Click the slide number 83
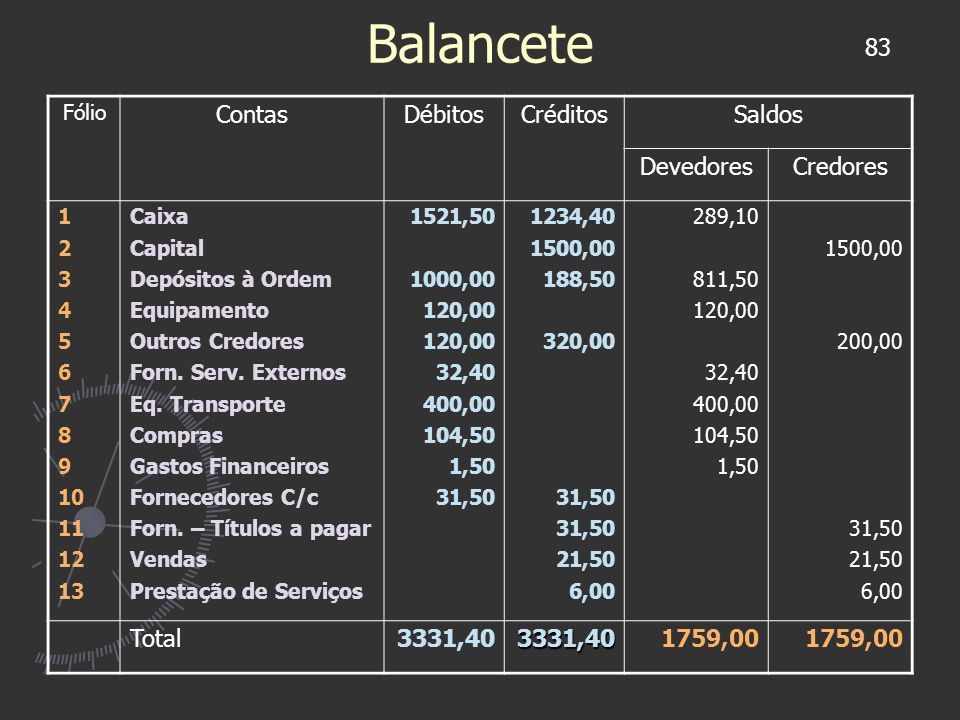The width and height of the screenshot is (960, 720). pos(877,47)
